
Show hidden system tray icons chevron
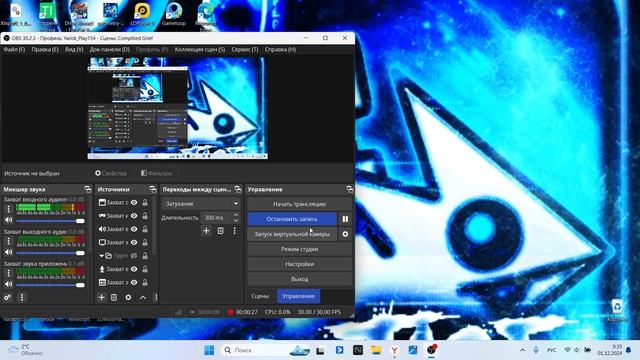tap(522, 350)
